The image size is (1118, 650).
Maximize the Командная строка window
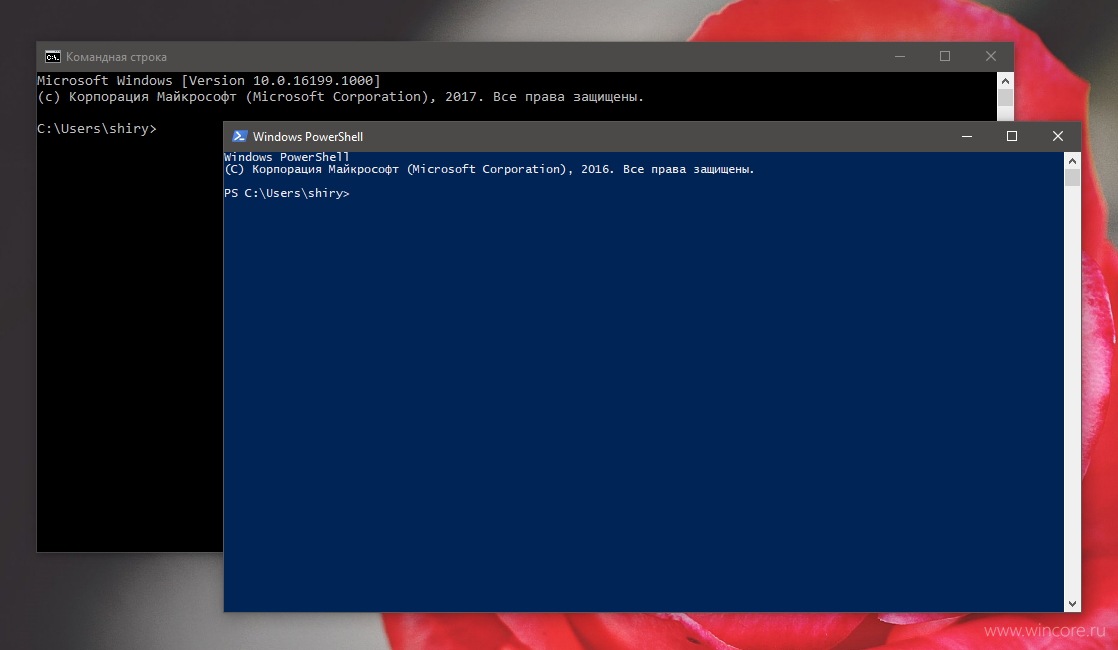click(945, 56)
